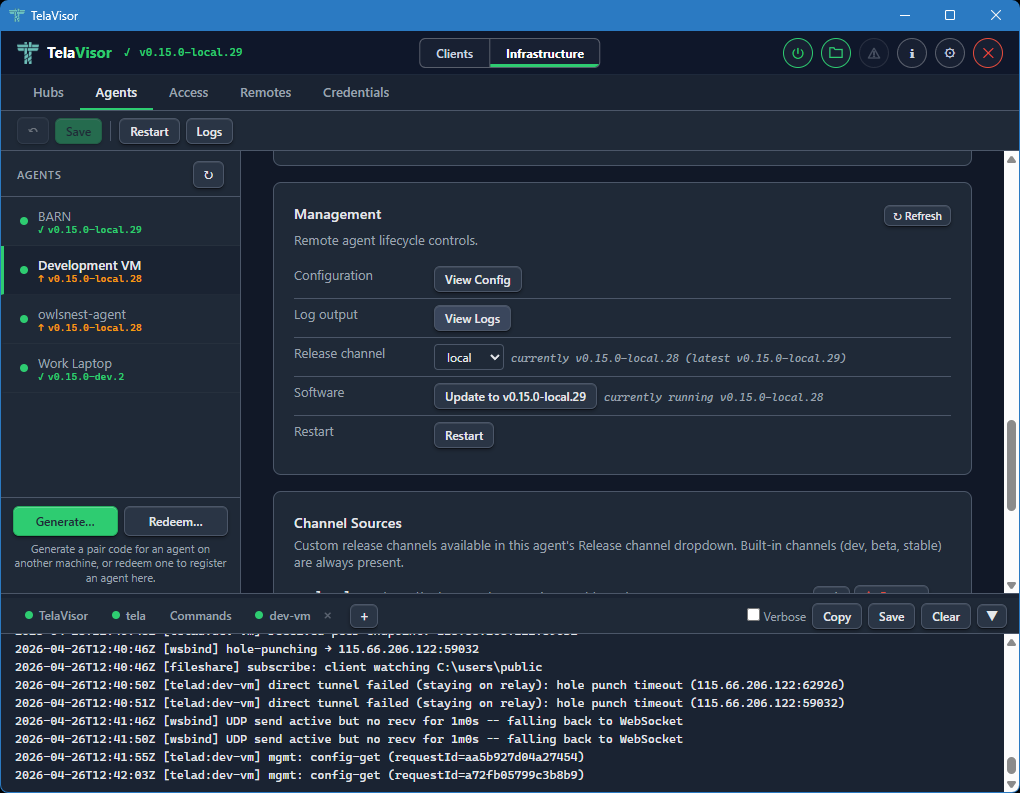This screenshot has width=1020, height=793.
Task: Select the tela log tab
Action: point(129,615)
